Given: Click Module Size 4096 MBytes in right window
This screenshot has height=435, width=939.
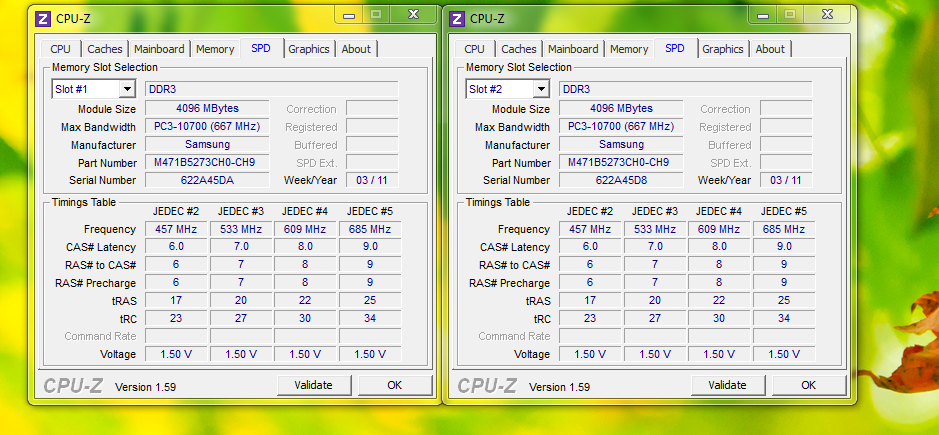Looking at the screenshot, I should click(621, 108).
